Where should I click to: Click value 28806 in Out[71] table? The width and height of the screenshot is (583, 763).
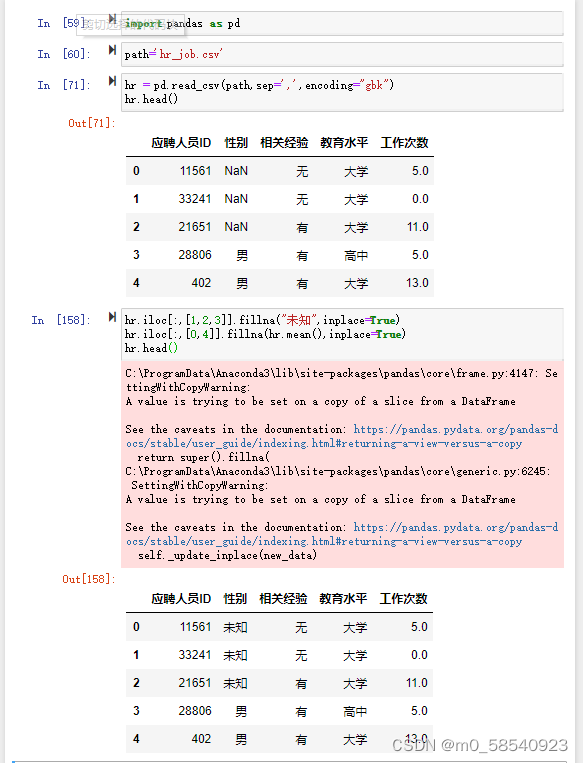[195, 255]
